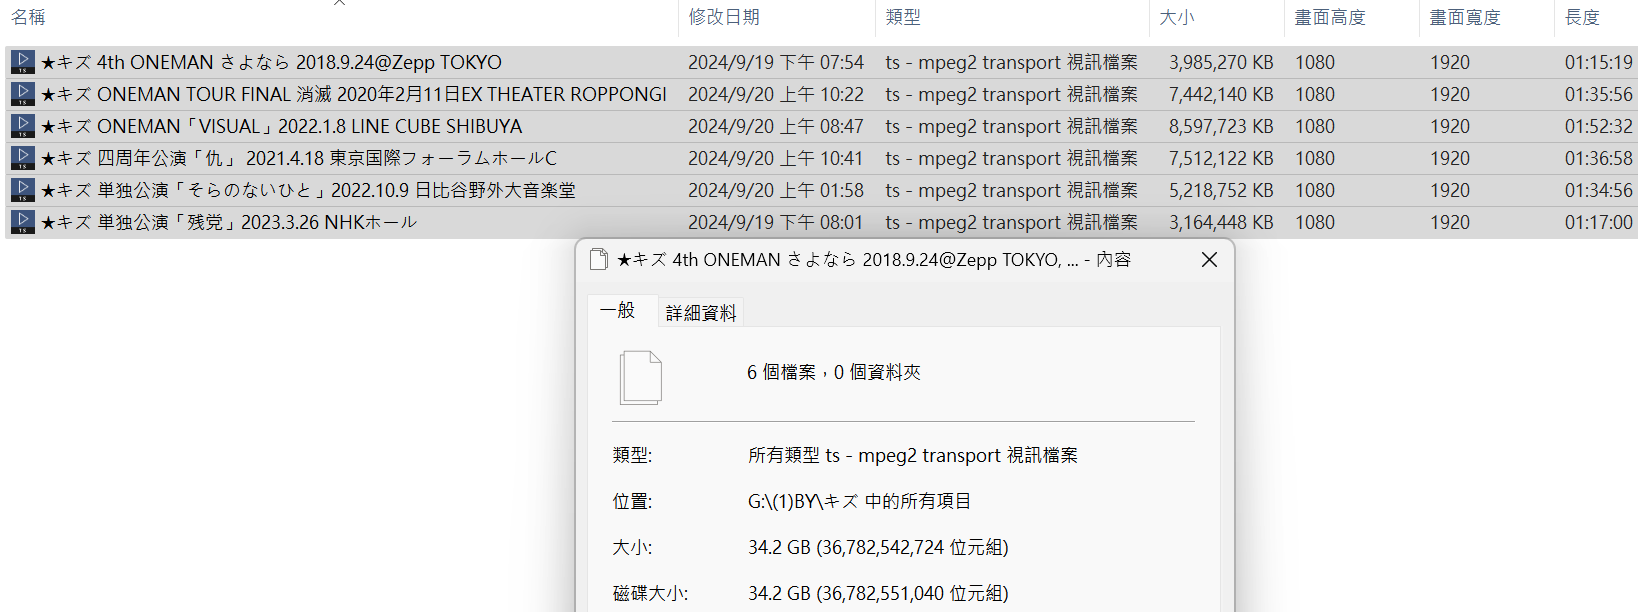Screen dimensions: 1638x612
Task: Switch to the 一般 tab
Action: [x=618, y=311]
